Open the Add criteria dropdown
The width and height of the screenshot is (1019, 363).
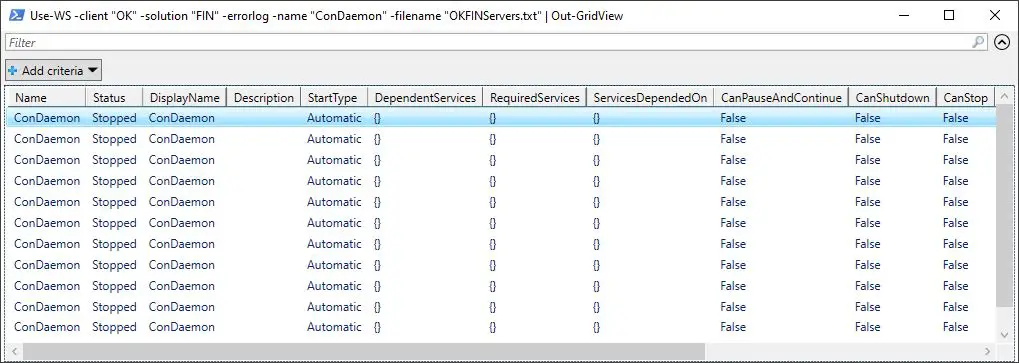point(53,70)
